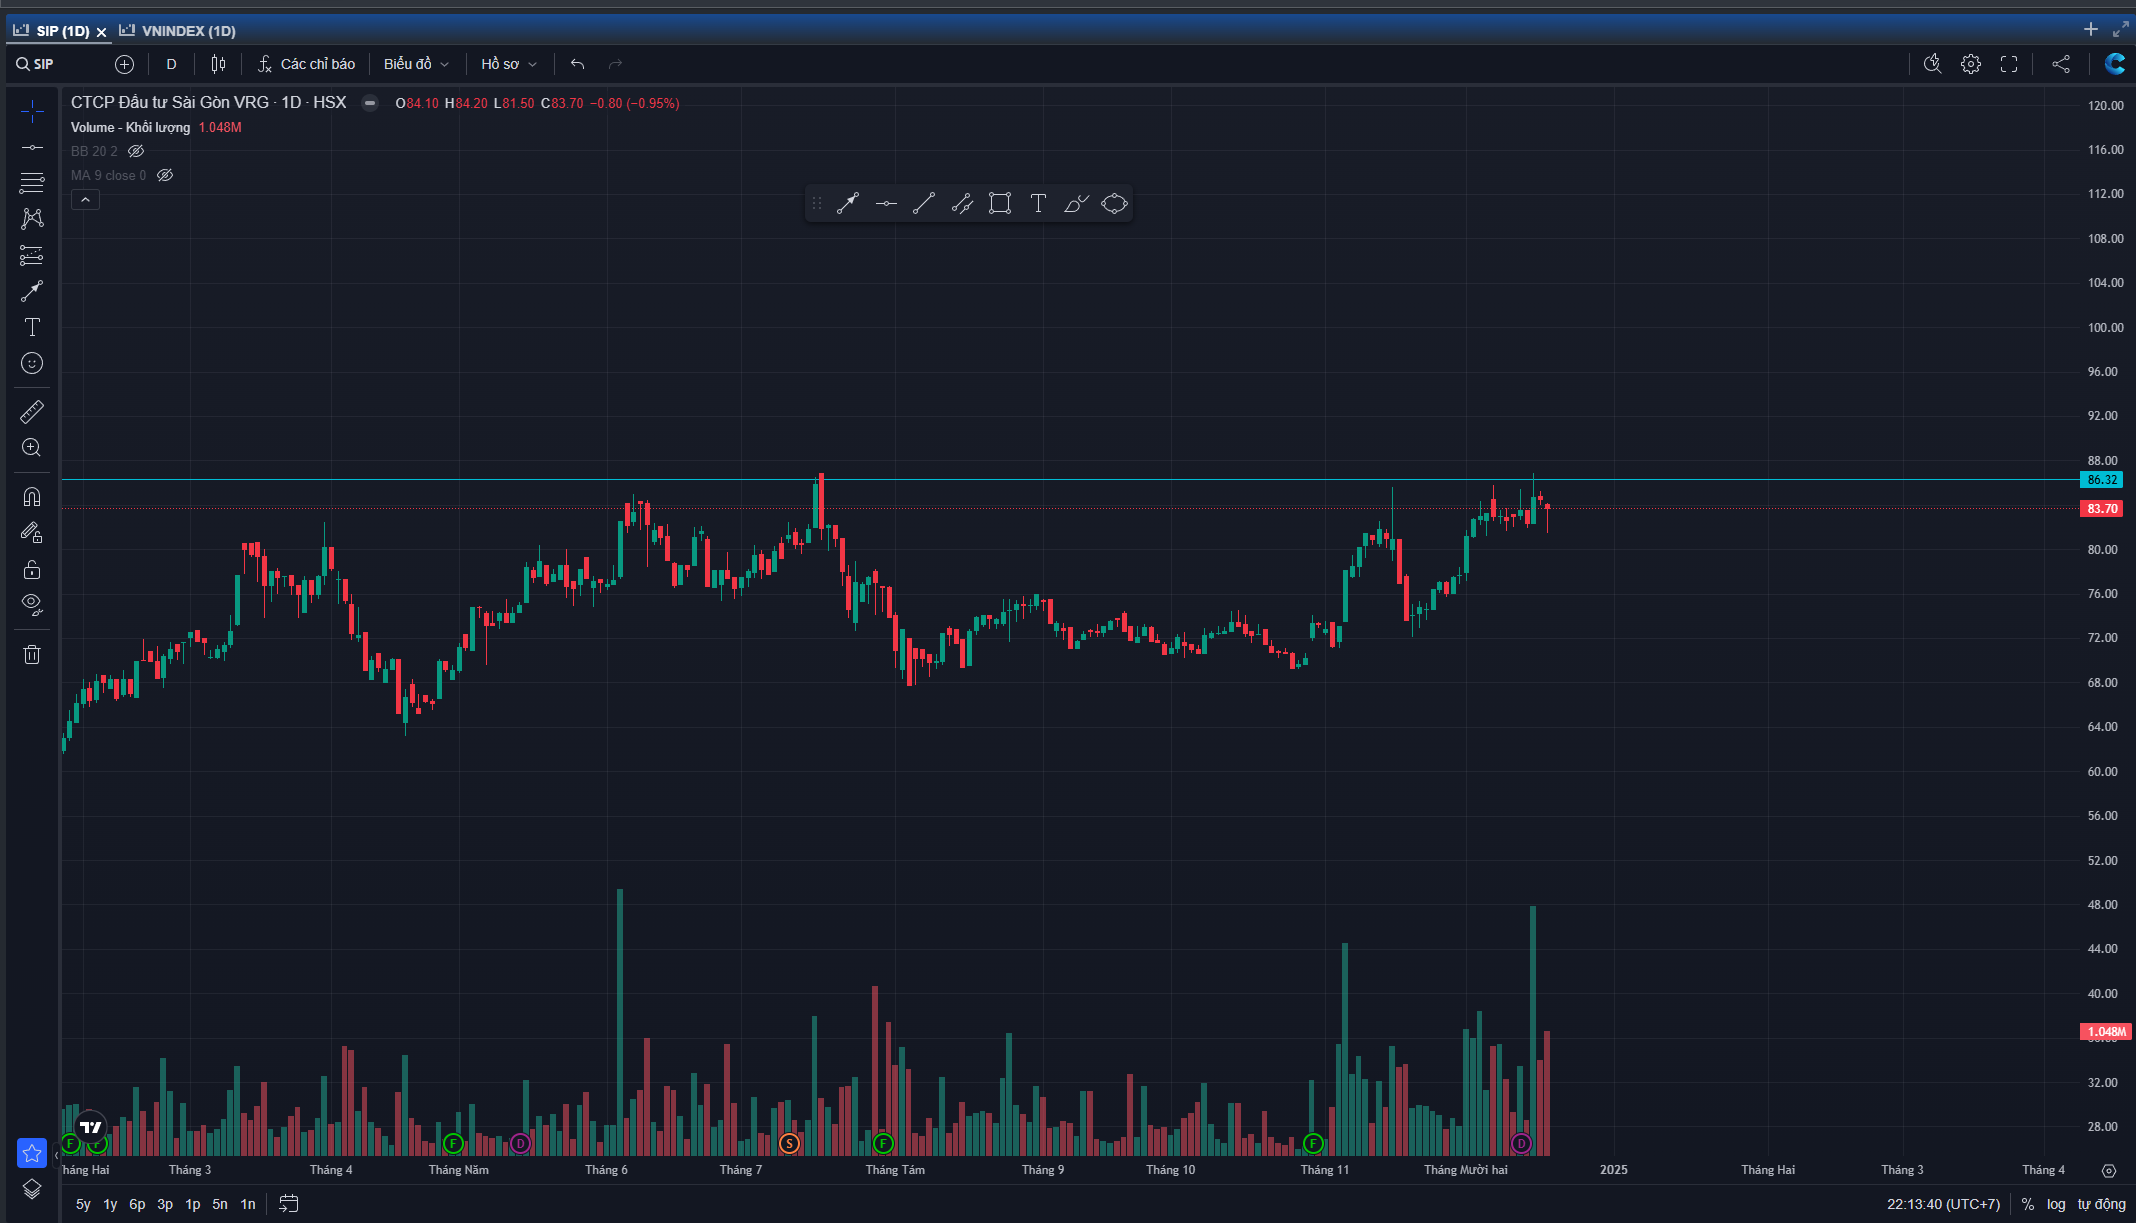Open chart settings gear icon
Viewport: 2136px width, 1223px height.
pyautogui.click(x=1970, y=64)
